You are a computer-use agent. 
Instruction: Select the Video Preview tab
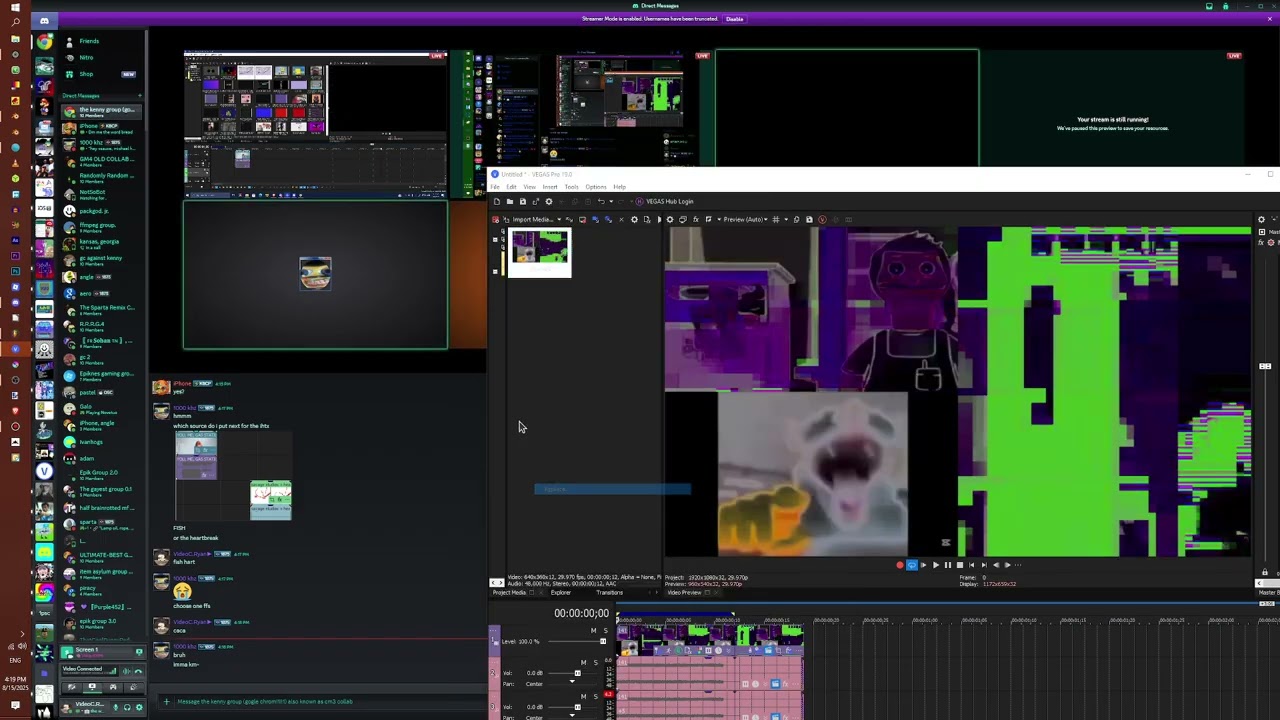[x=684, y=593]
